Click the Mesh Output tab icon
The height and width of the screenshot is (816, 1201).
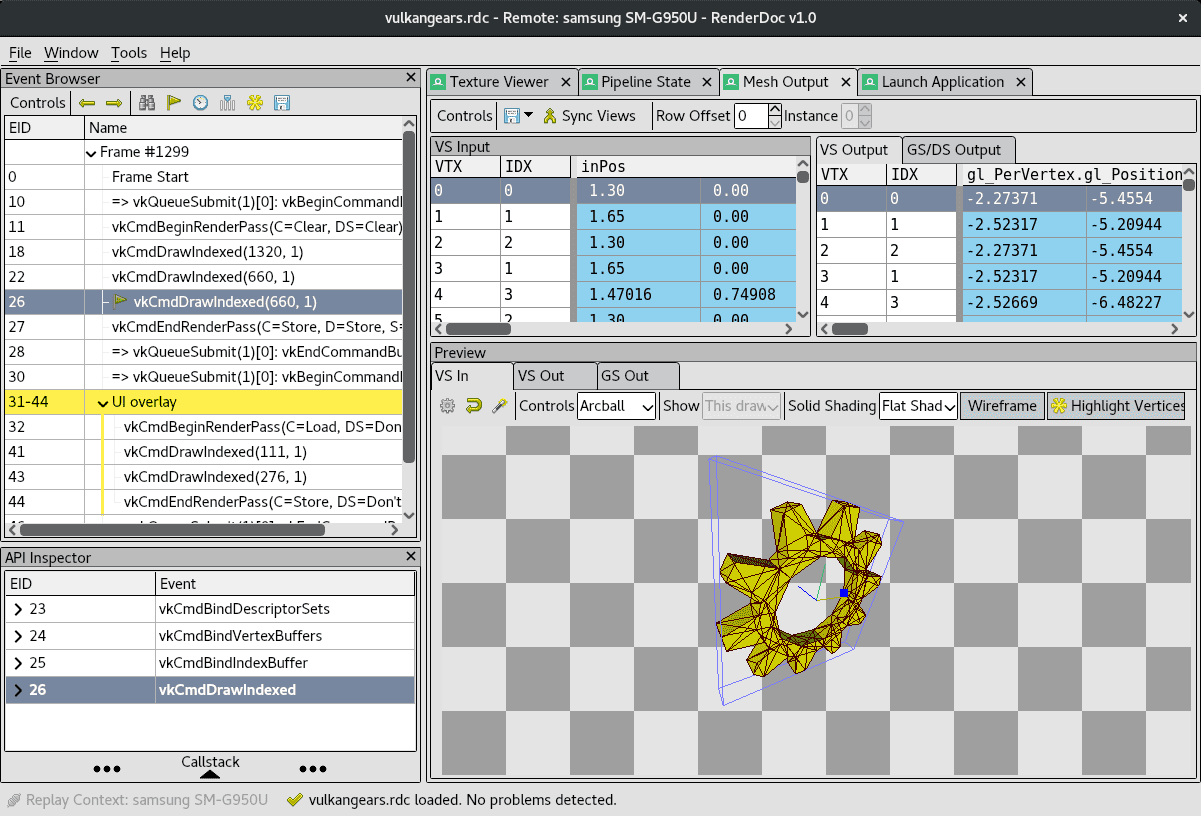pos(731,82)
